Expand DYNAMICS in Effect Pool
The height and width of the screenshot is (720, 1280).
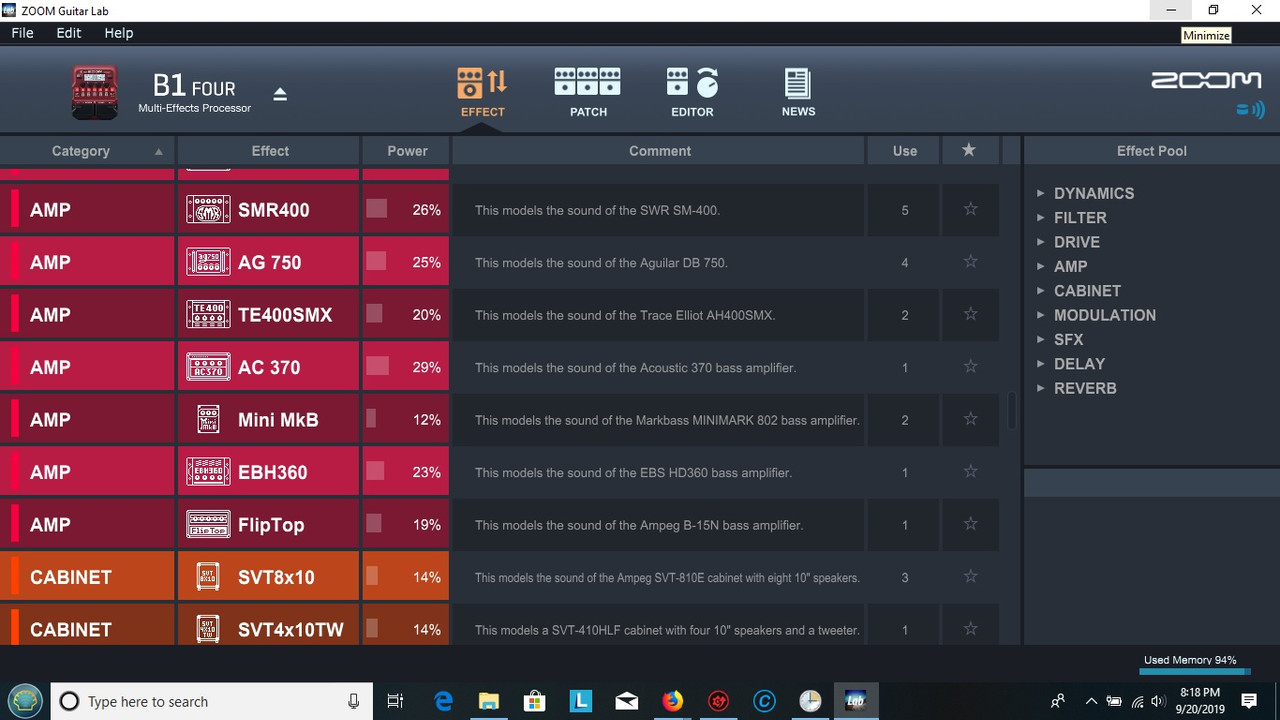(x=1041, y=193)
